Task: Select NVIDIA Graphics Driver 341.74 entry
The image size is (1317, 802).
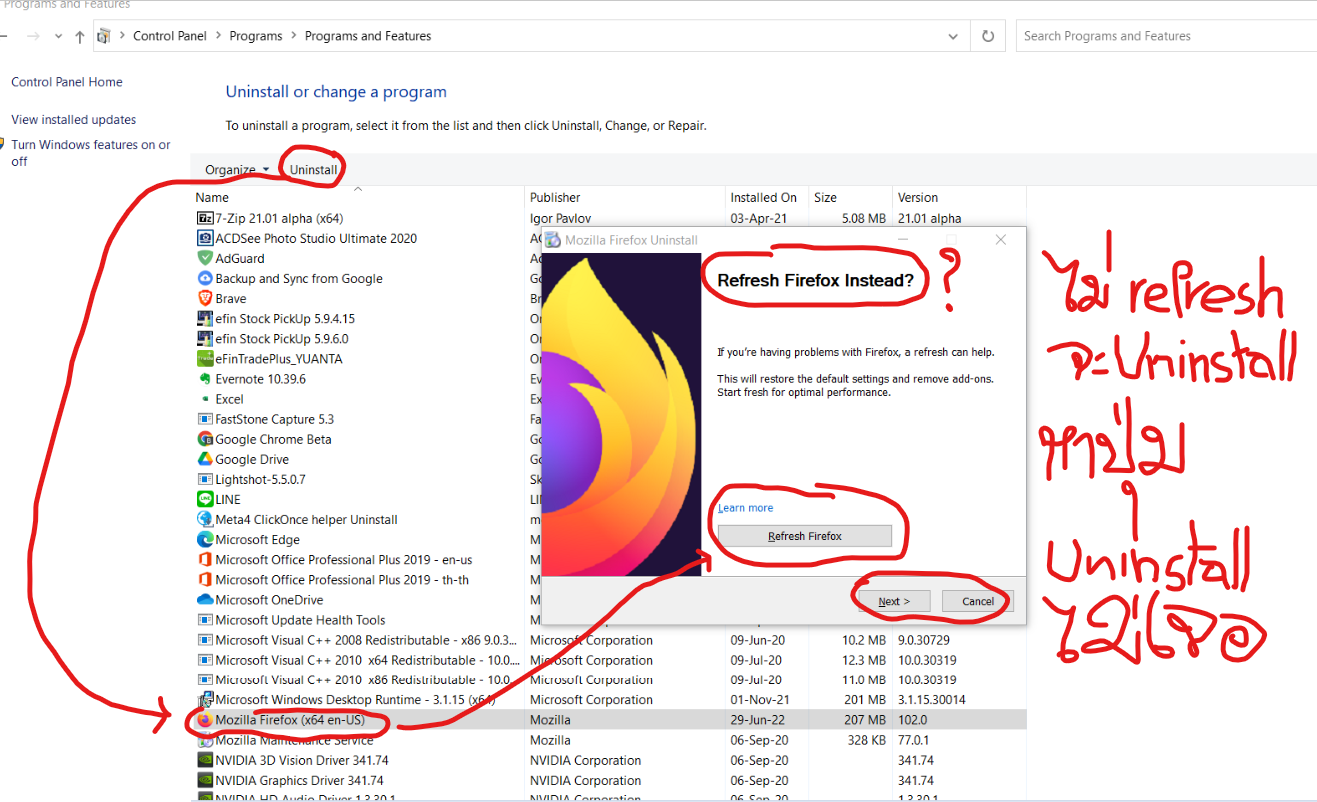Action: click(299, 780)
